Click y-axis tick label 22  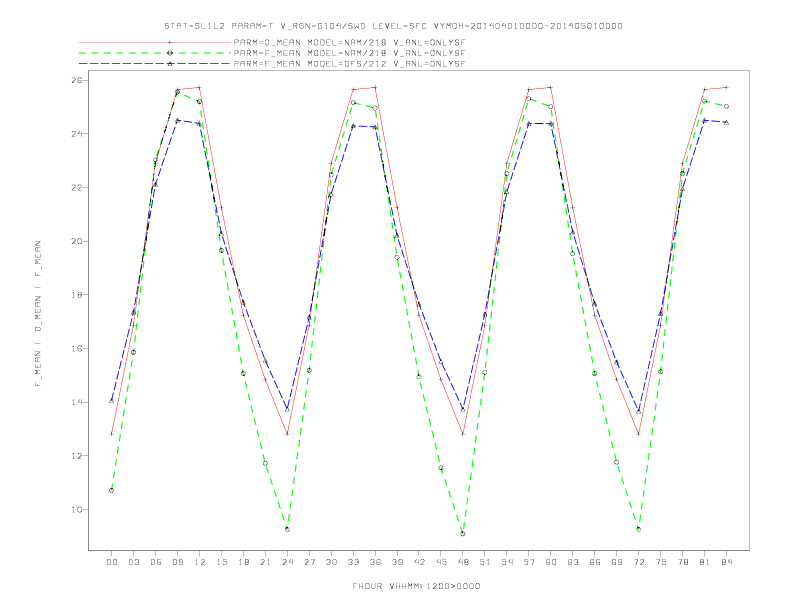(x=76, y=187)
